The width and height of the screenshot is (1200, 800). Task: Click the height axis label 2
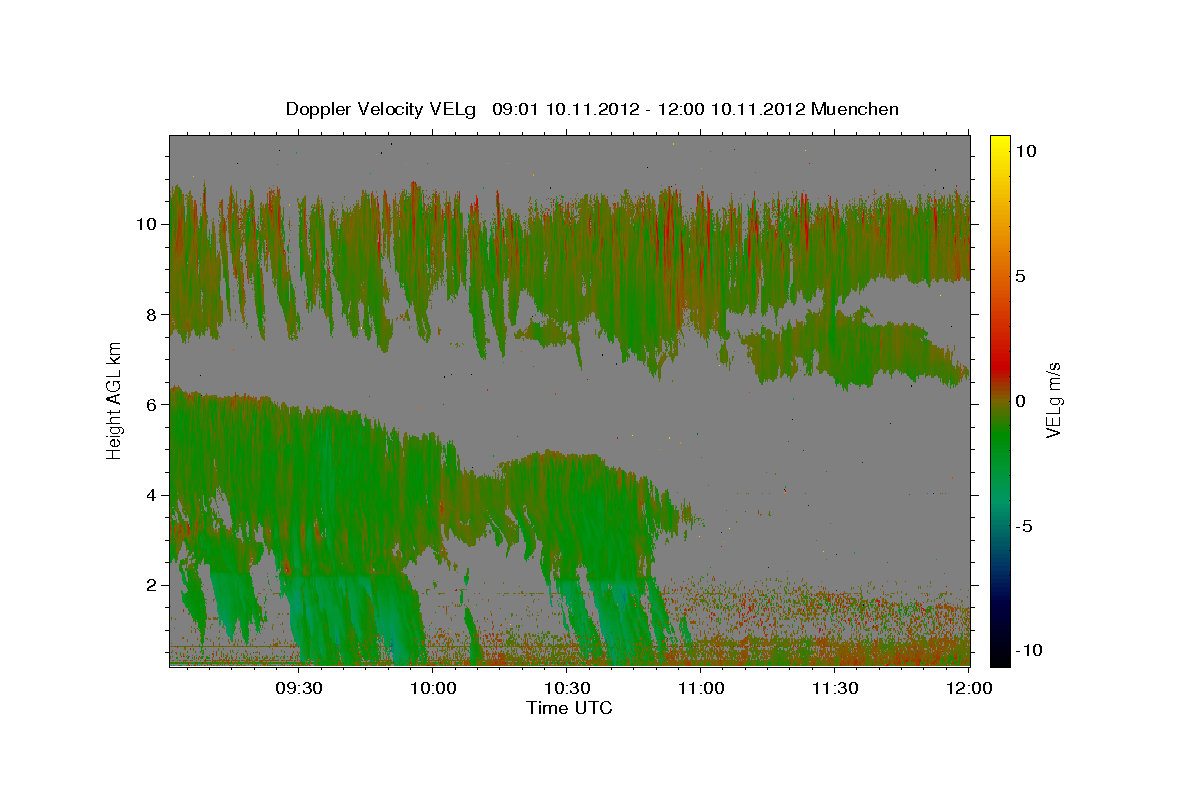click(x=151, y=585)
